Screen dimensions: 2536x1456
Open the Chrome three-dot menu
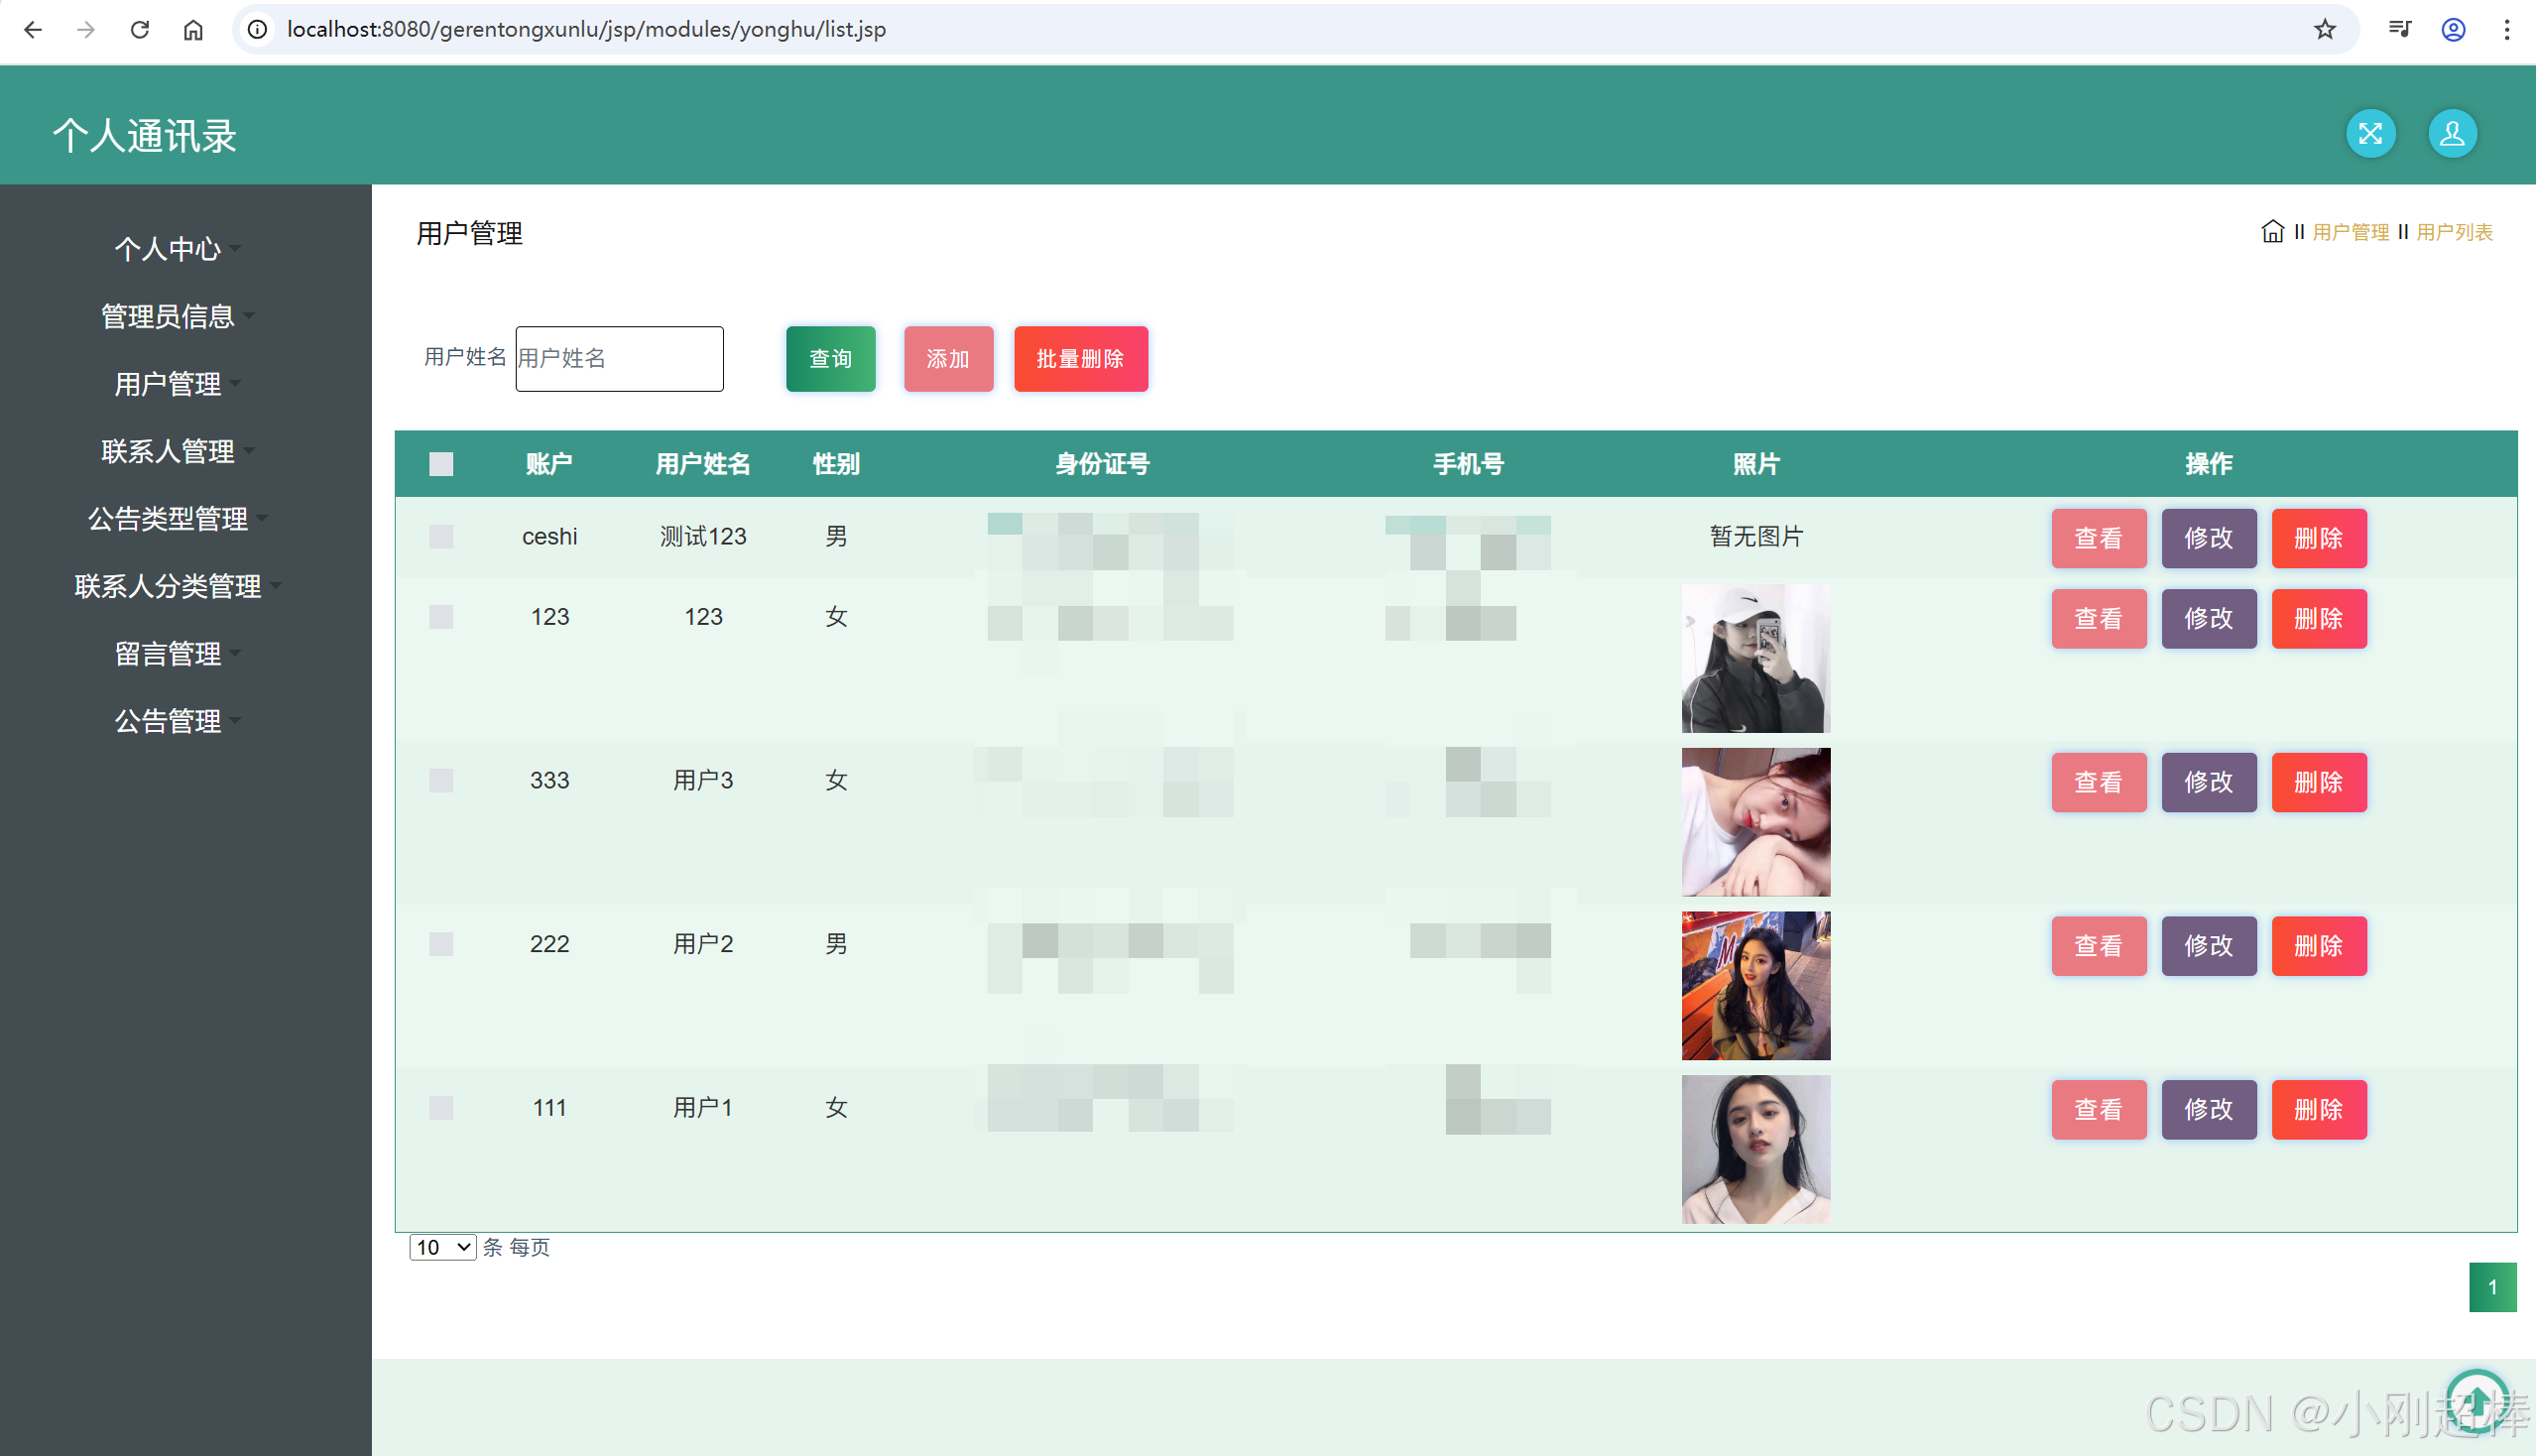[2506, 29]
